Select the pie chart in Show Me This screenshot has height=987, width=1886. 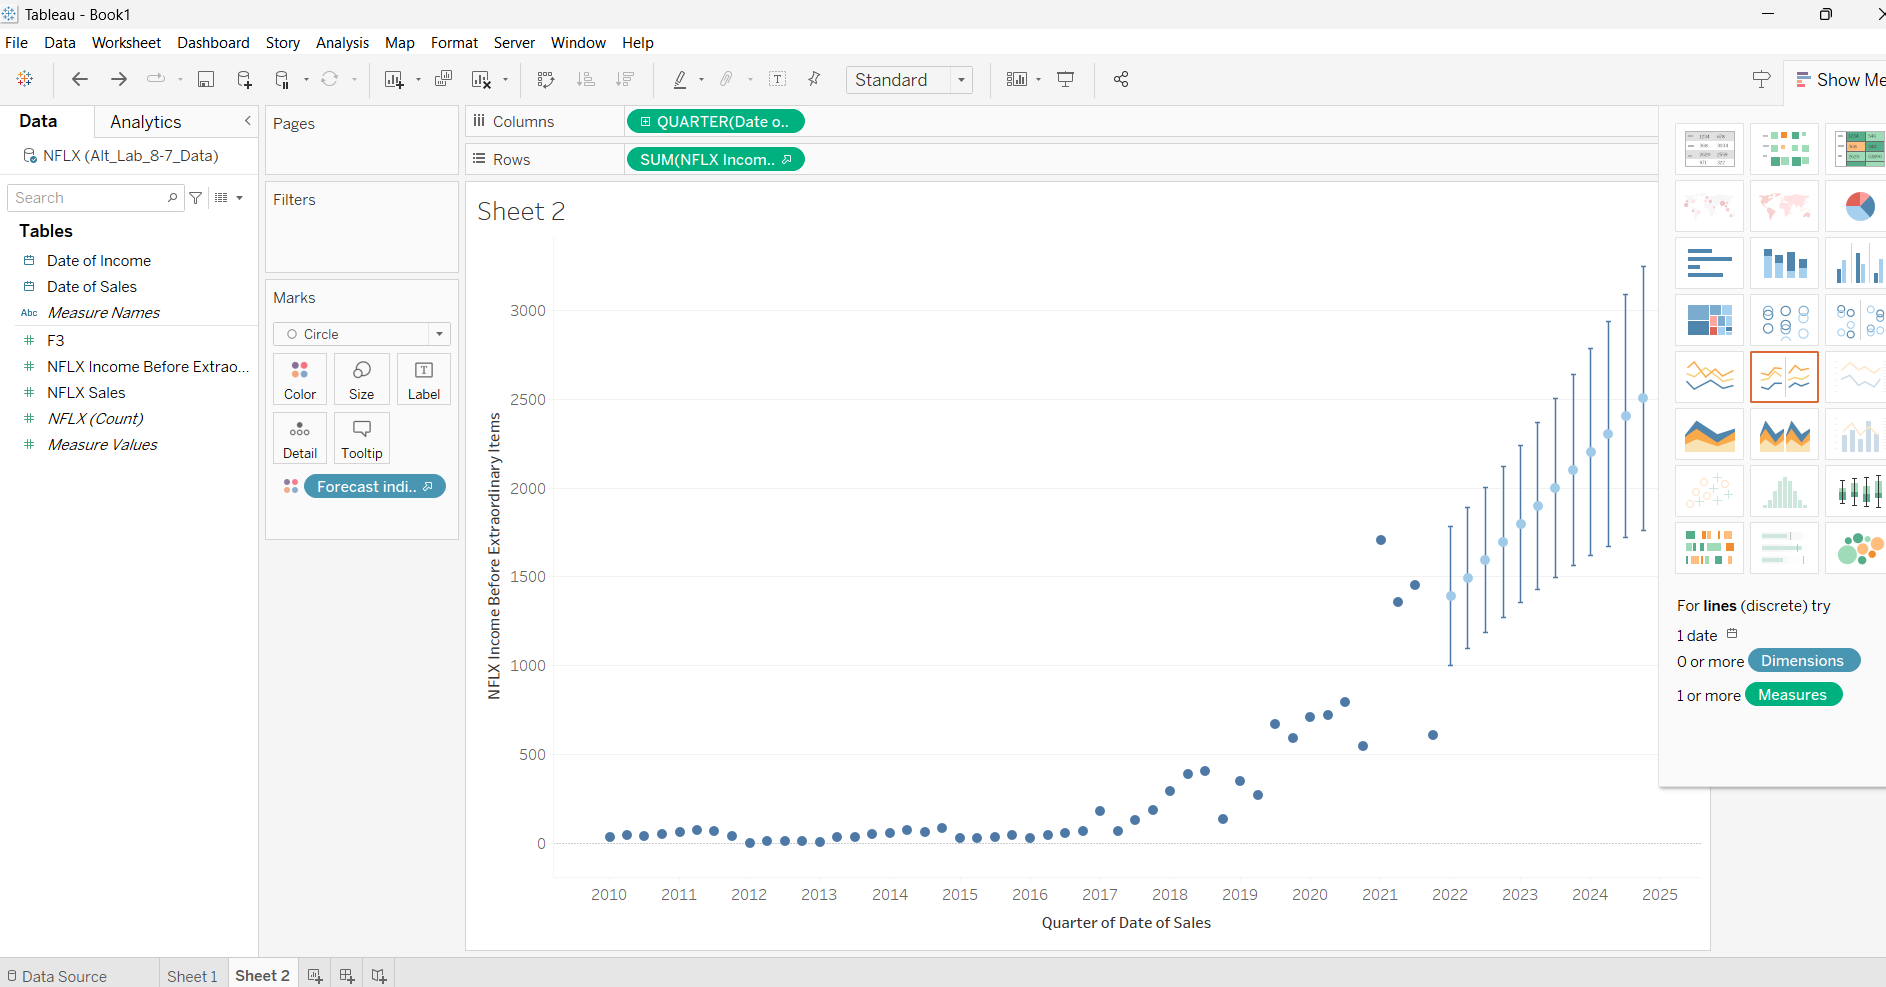1859,206
